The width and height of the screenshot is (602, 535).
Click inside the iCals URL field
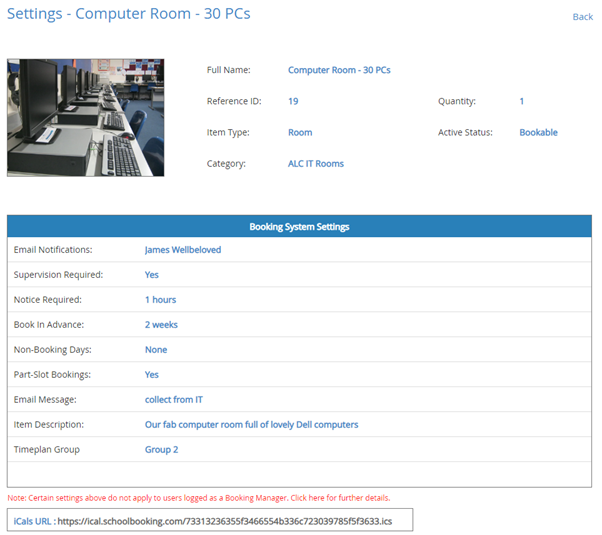tap(210, 520)
